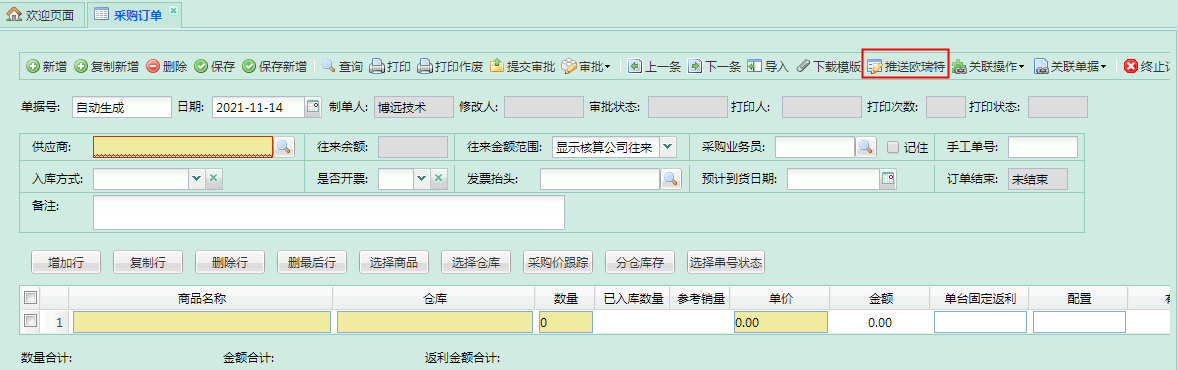Click the 复制新增 toolbar button

[x=106, y=66]
